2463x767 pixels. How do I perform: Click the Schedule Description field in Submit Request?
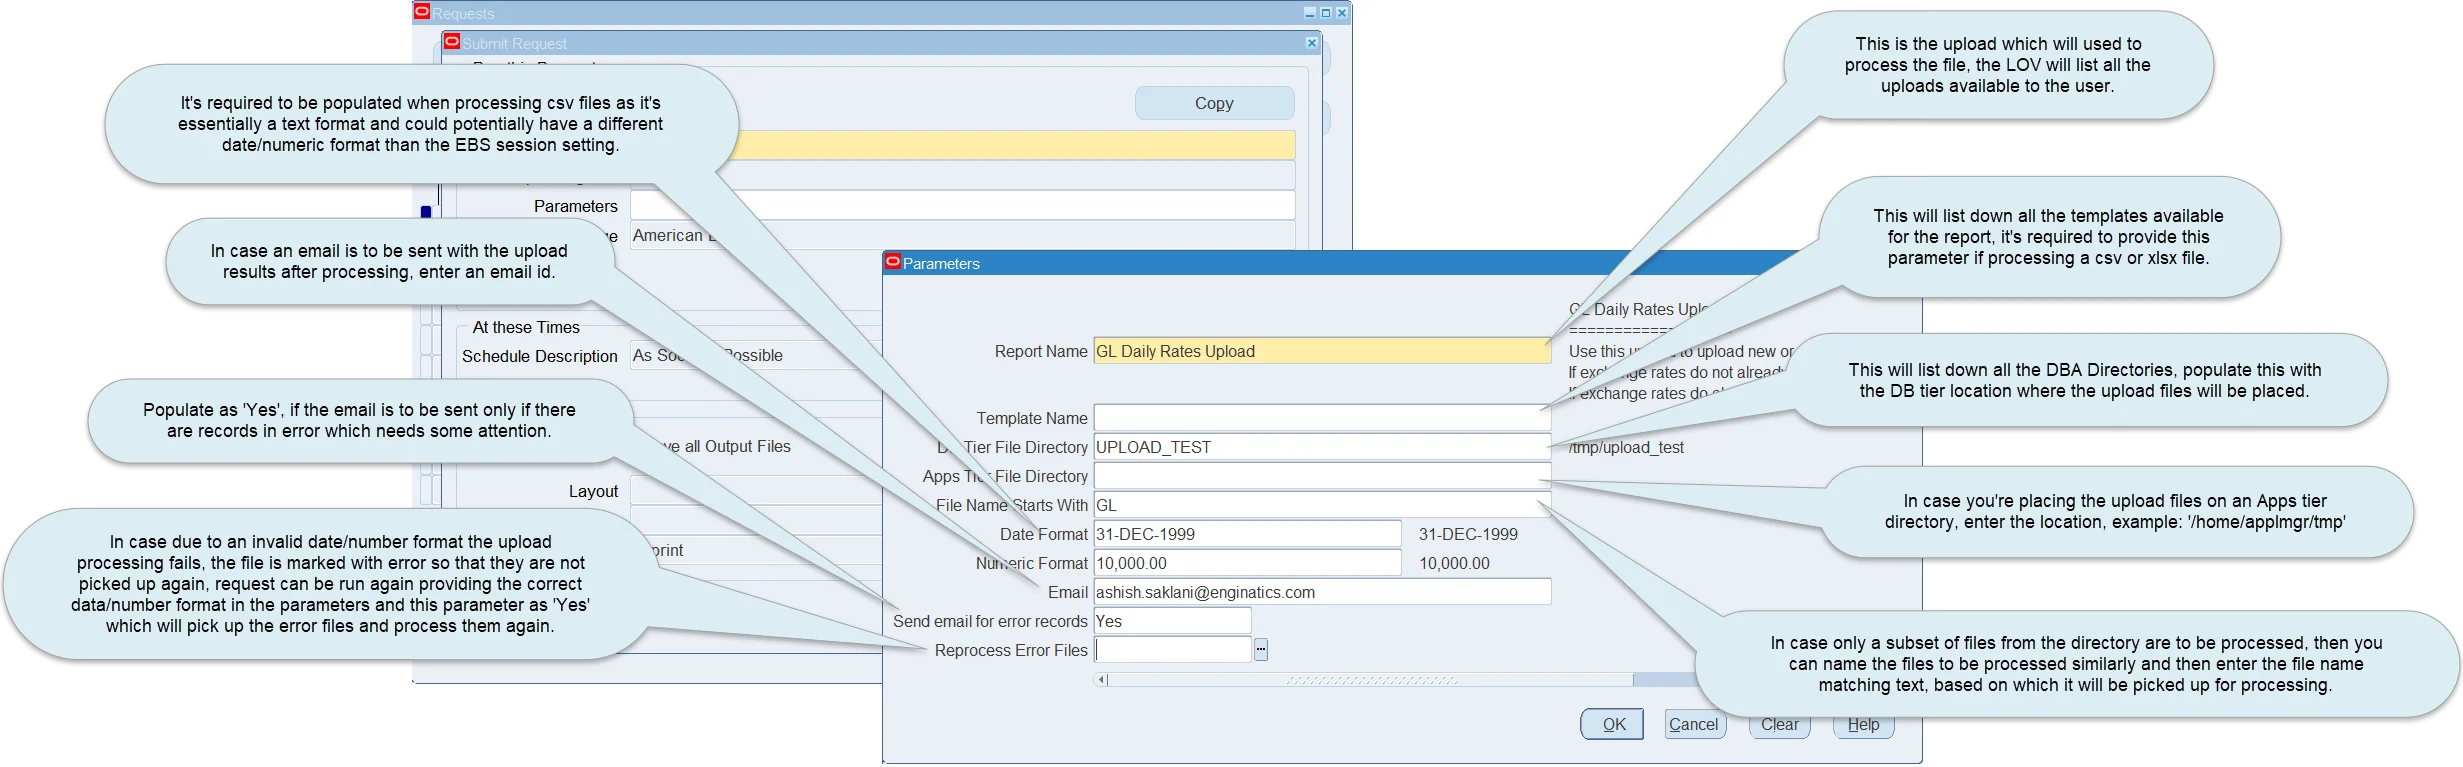pyautogui.click(x=755, y=355)
